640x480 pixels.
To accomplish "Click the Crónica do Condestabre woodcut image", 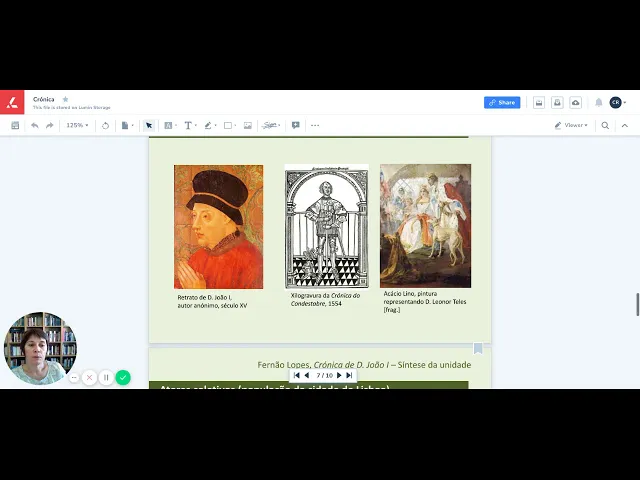I will (x=327, y=226).
